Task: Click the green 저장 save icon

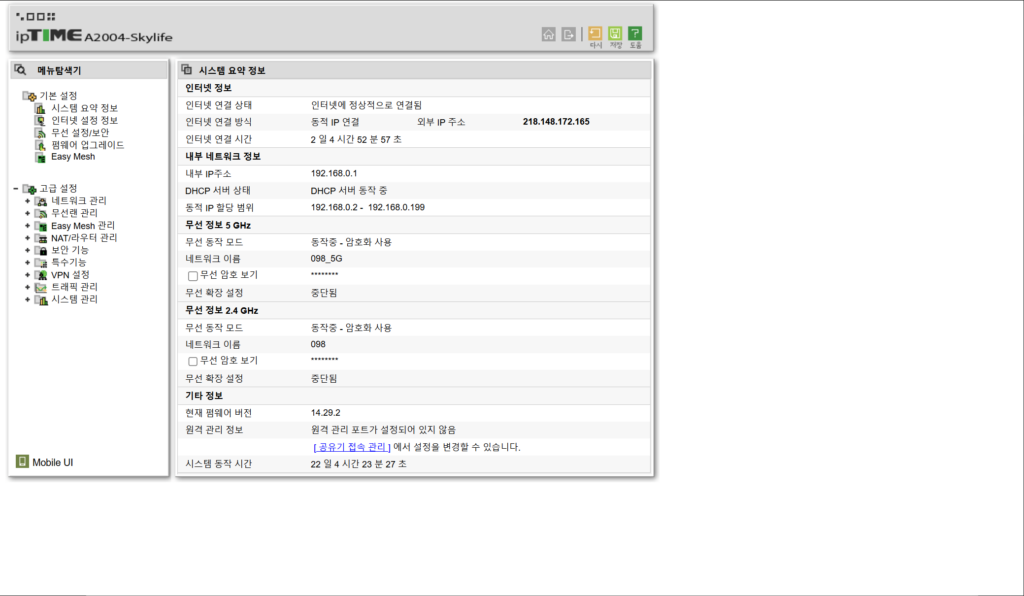Action: coord(615,34)
